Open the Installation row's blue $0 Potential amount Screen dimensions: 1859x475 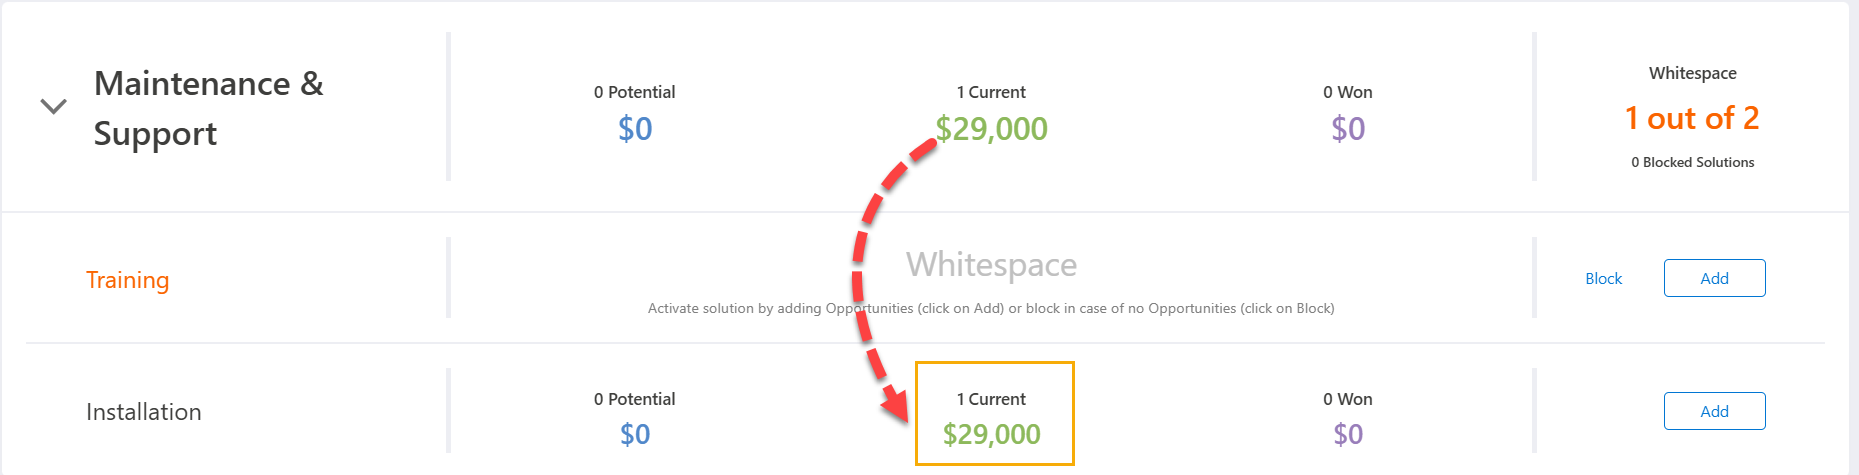pyautogui.click(x=635, y=434)
